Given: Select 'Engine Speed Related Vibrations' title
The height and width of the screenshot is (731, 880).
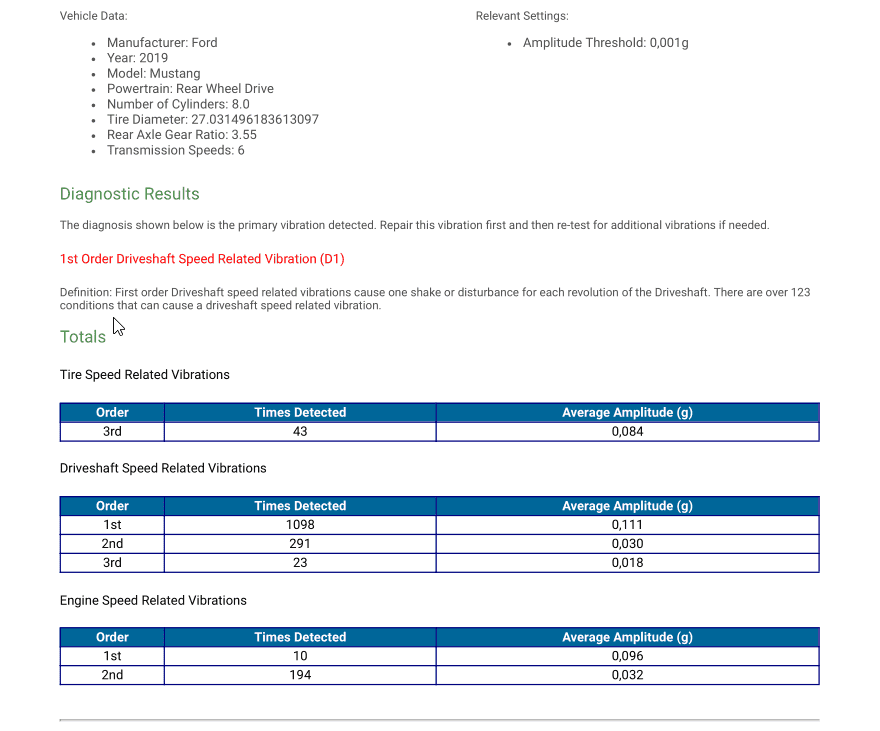Looking at the screenshot, I should (153, 600).
